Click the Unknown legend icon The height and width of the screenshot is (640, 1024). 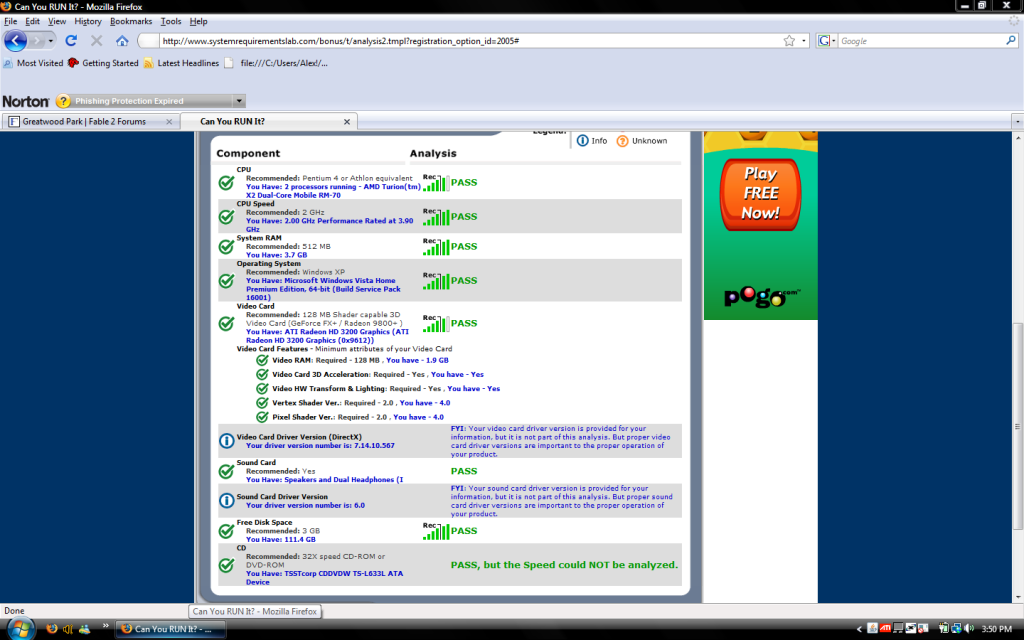pyautogui.click(x=622, y=140)
